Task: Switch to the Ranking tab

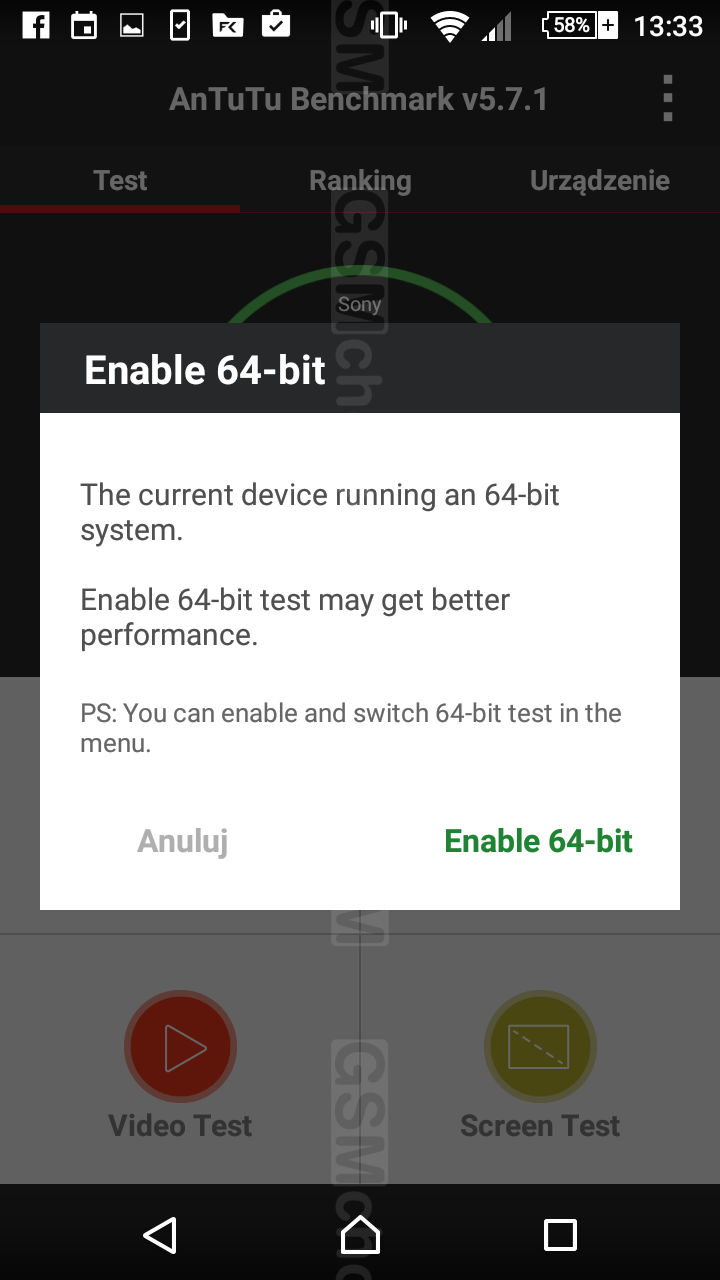Action: tap(360, 180)
